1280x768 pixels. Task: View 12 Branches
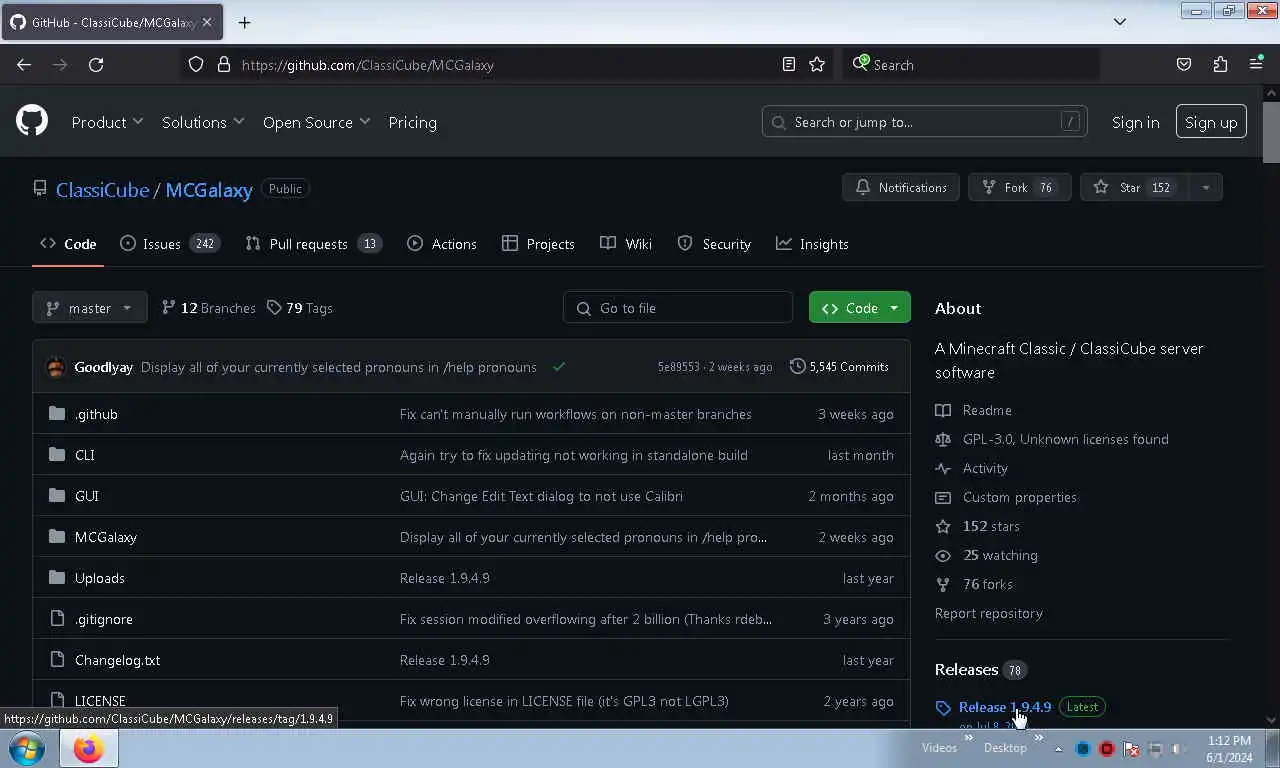208,308
